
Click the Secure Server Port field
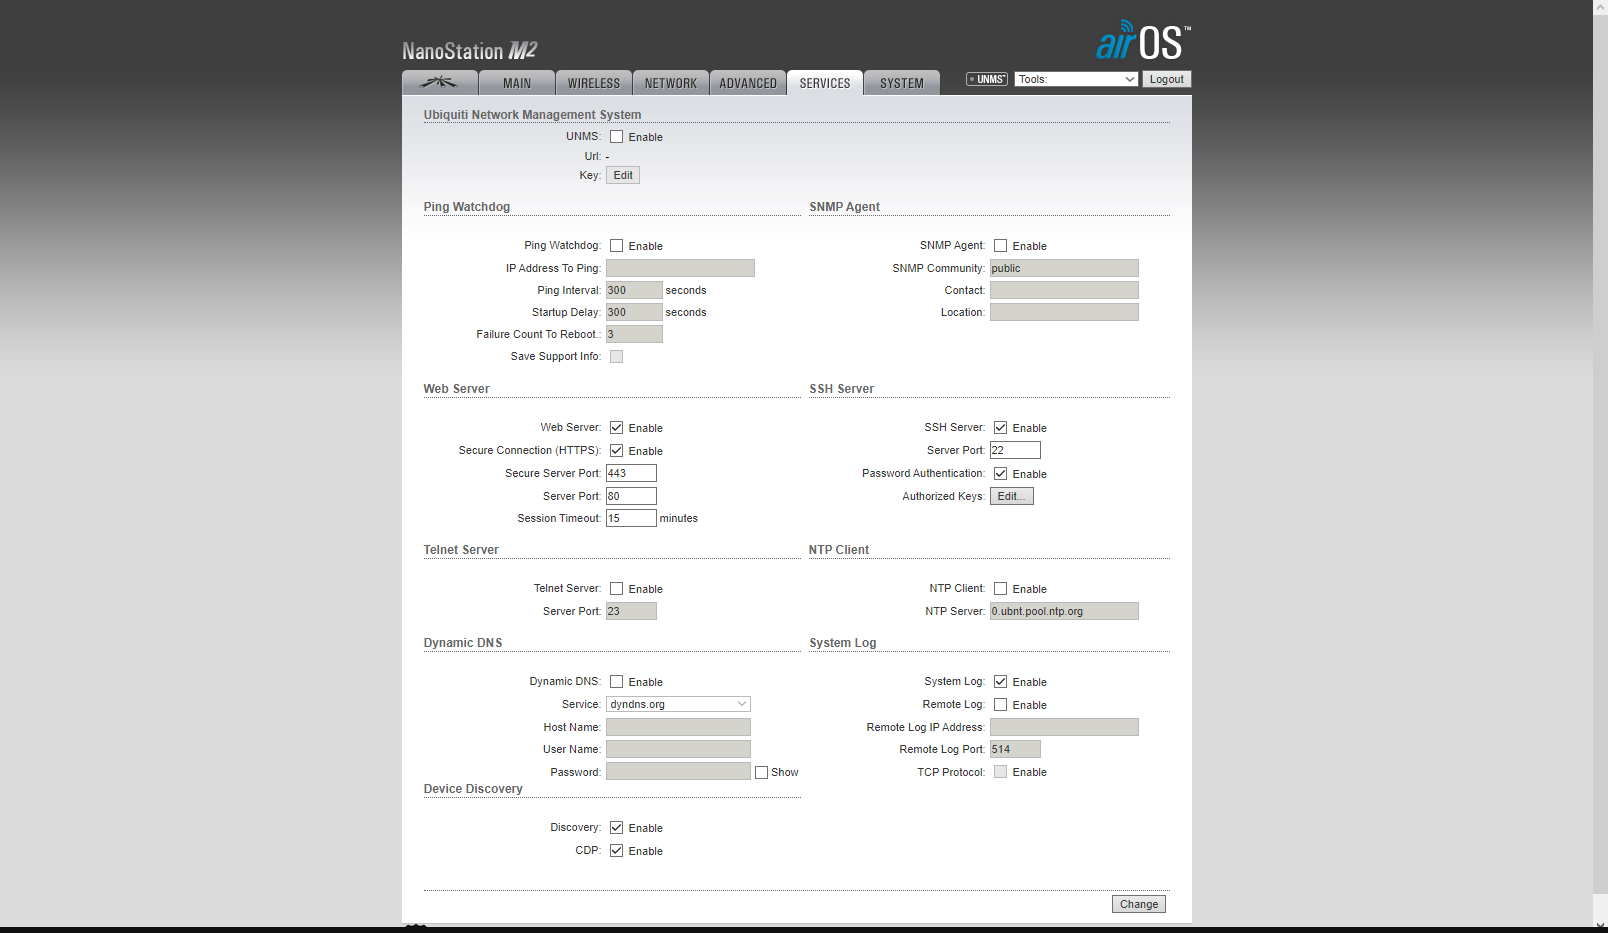(631, 473)
